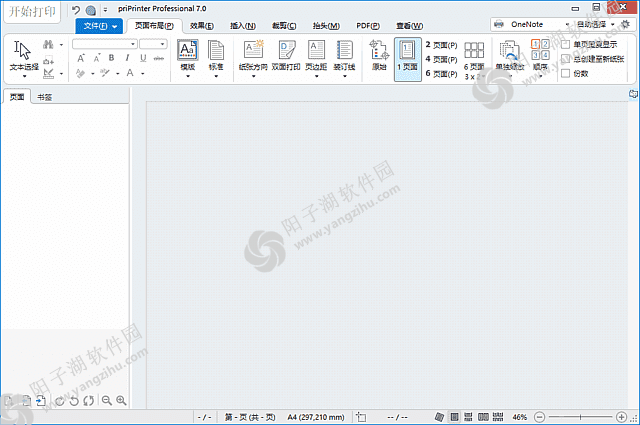Expand the arrow under 纸张方向 paper orientation
The width and height of the screenshot is (640, 425).
click(x=253, y=76)
